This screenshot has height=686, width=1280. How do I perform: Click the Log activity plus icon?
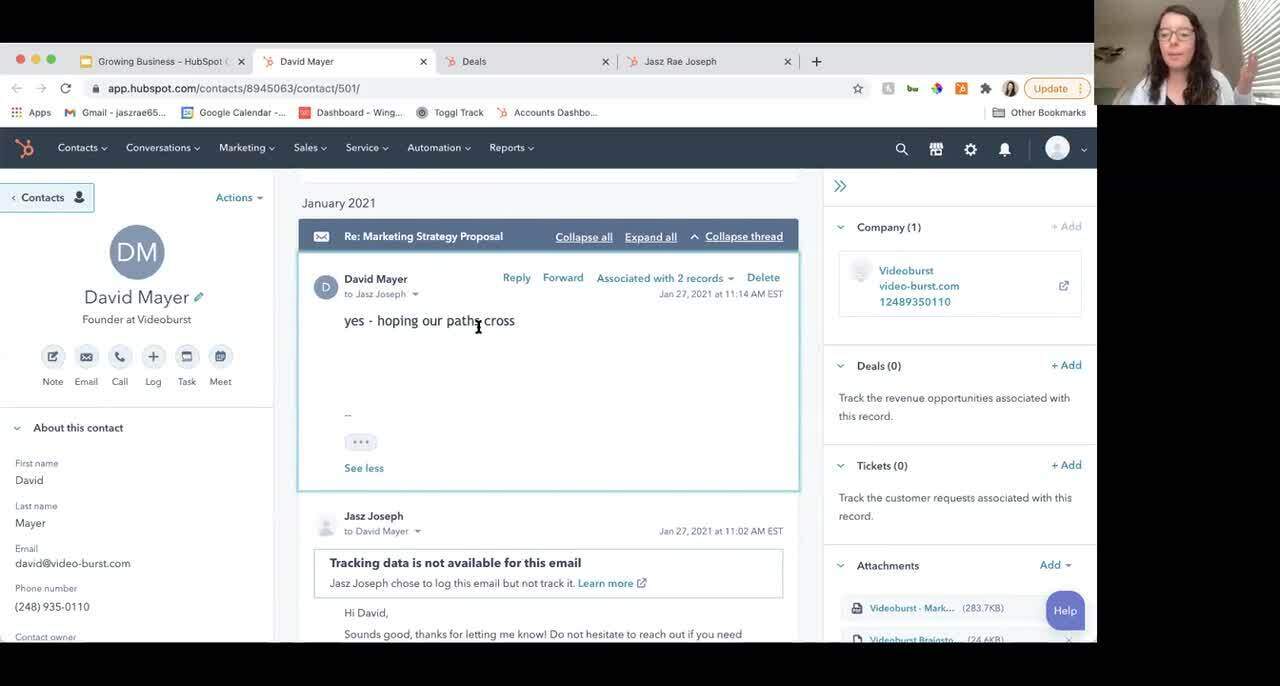tap(153, 357)
